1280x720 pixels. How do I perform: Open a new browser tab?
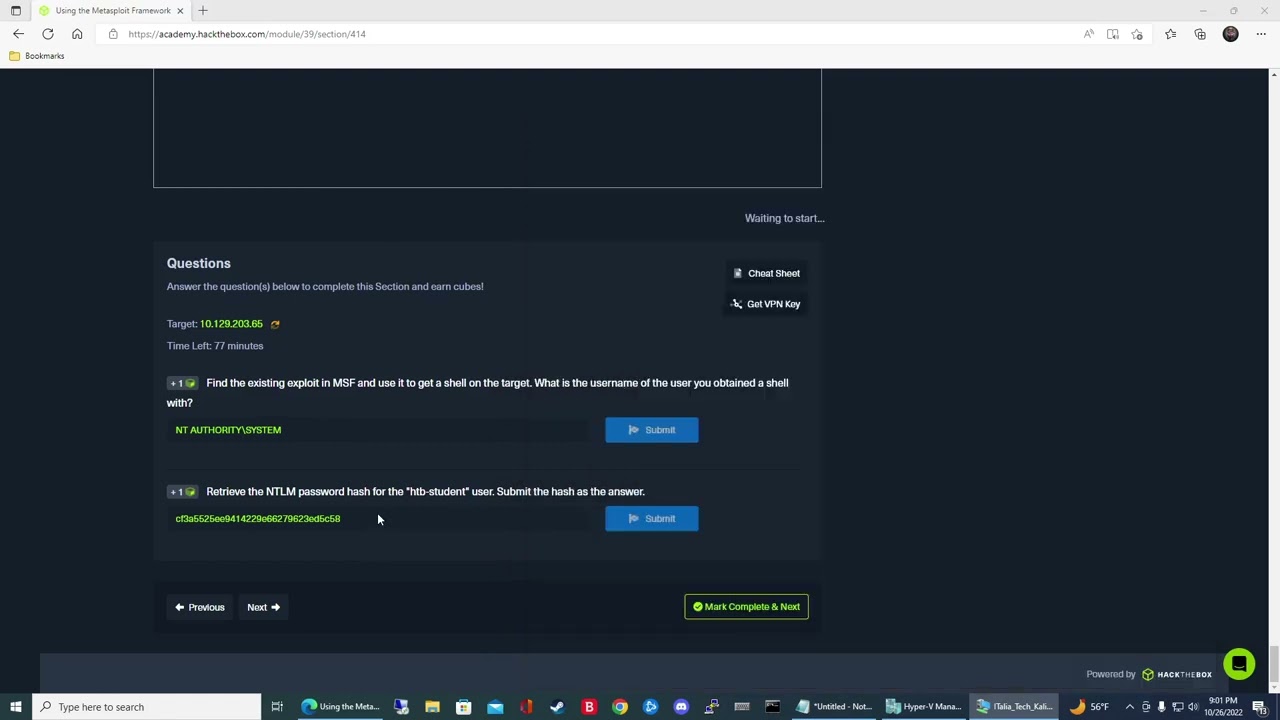pyautogui.click(x=203, y=10)
